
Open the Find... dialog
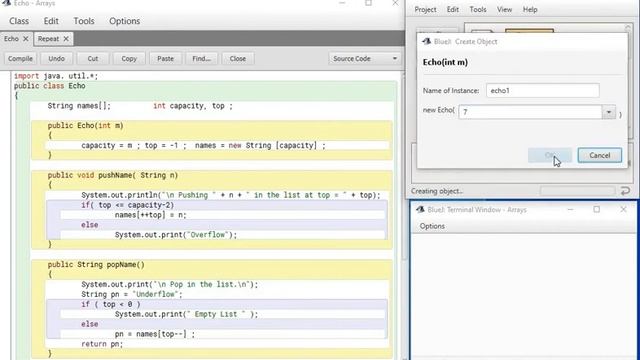pyautogui.click(x=201, y=59)
